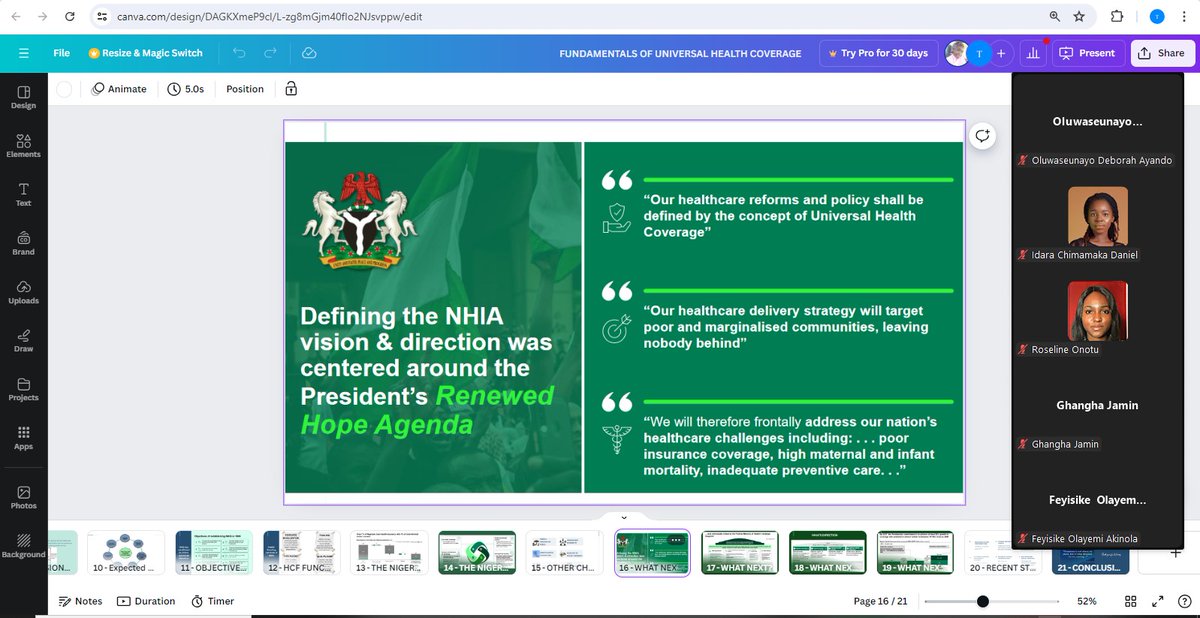Screen dimensions: 1200x618
Task: Bookmark this page with the star icon
Action: [1079, 16]
